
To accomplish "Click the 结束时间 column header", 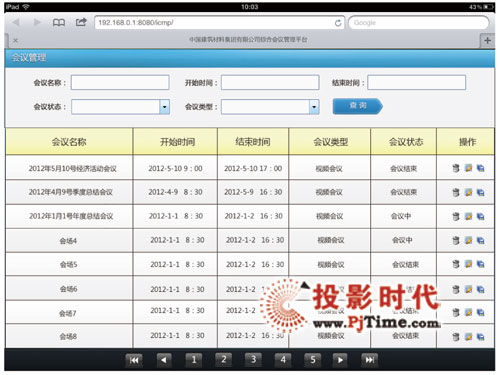I will point(253,142).
